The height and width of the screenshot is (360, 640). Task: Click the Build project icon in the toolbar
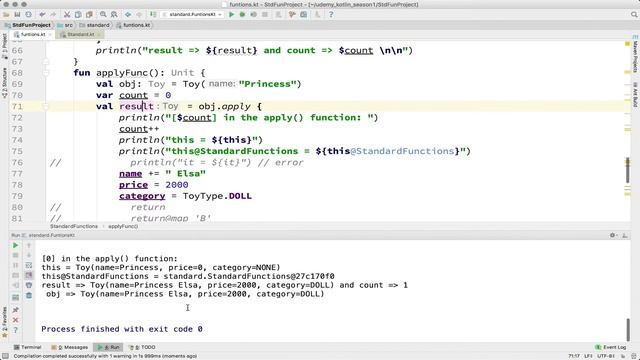point(153,15)
